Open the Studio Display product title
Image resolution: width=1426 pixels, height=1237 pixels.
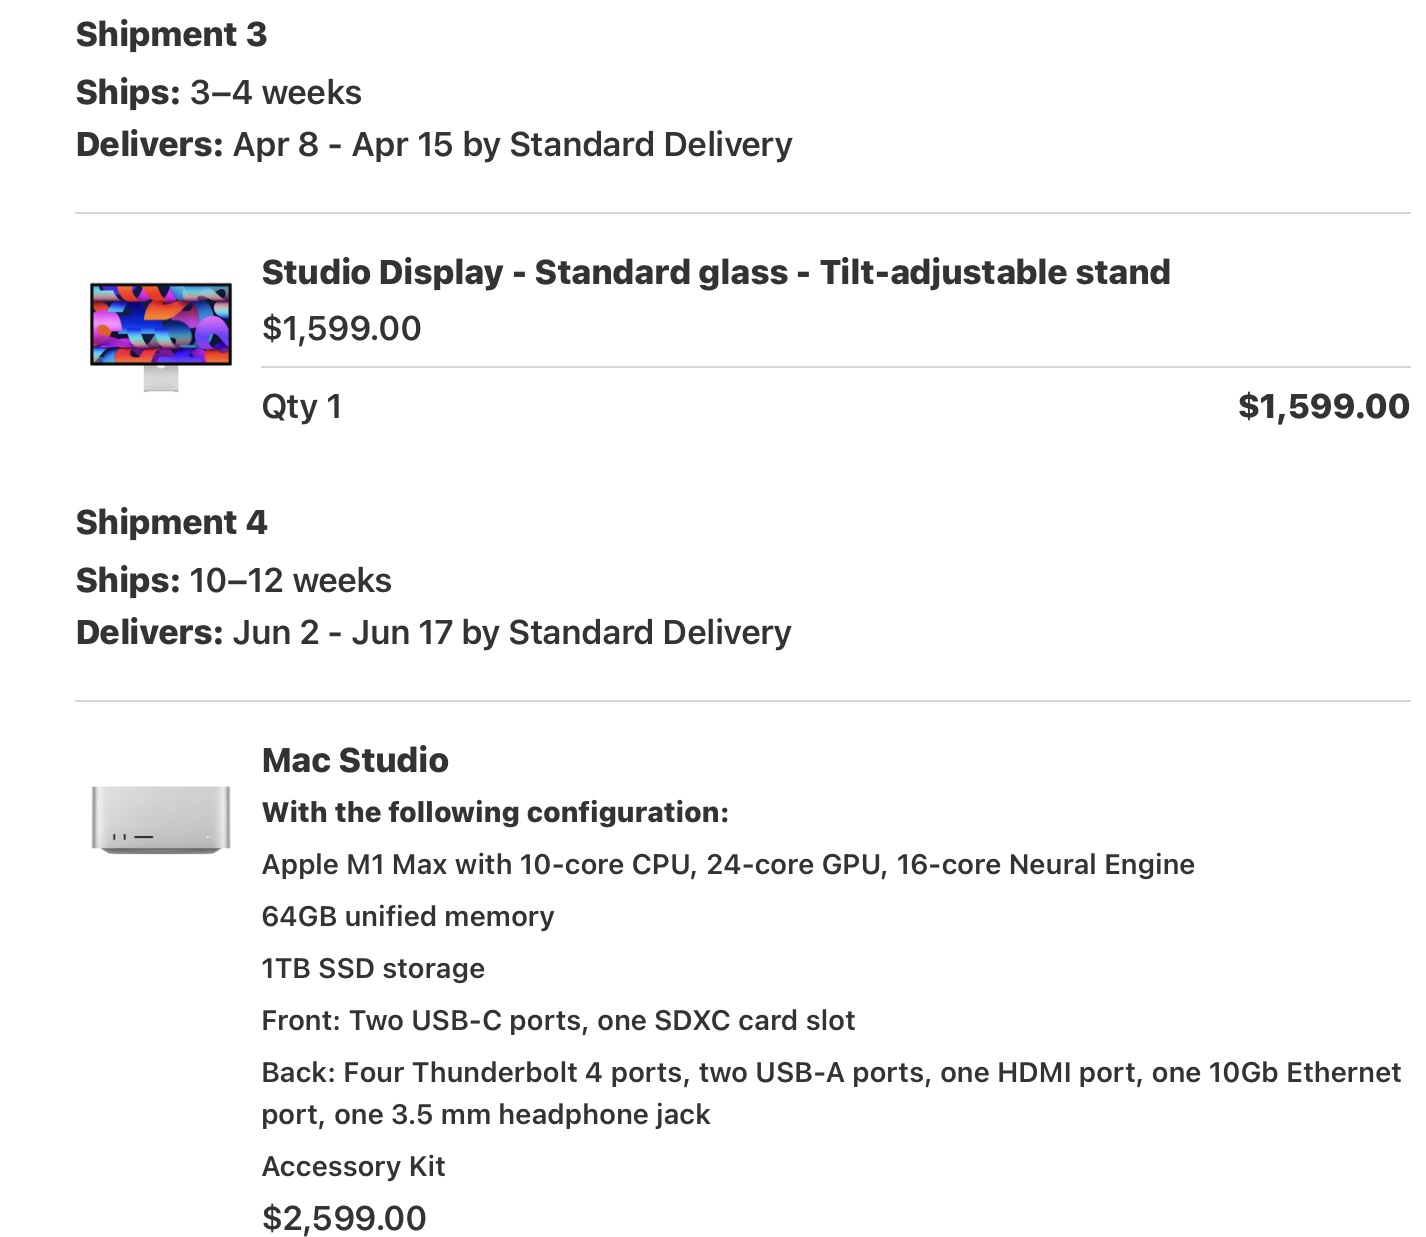pos(715,272)
